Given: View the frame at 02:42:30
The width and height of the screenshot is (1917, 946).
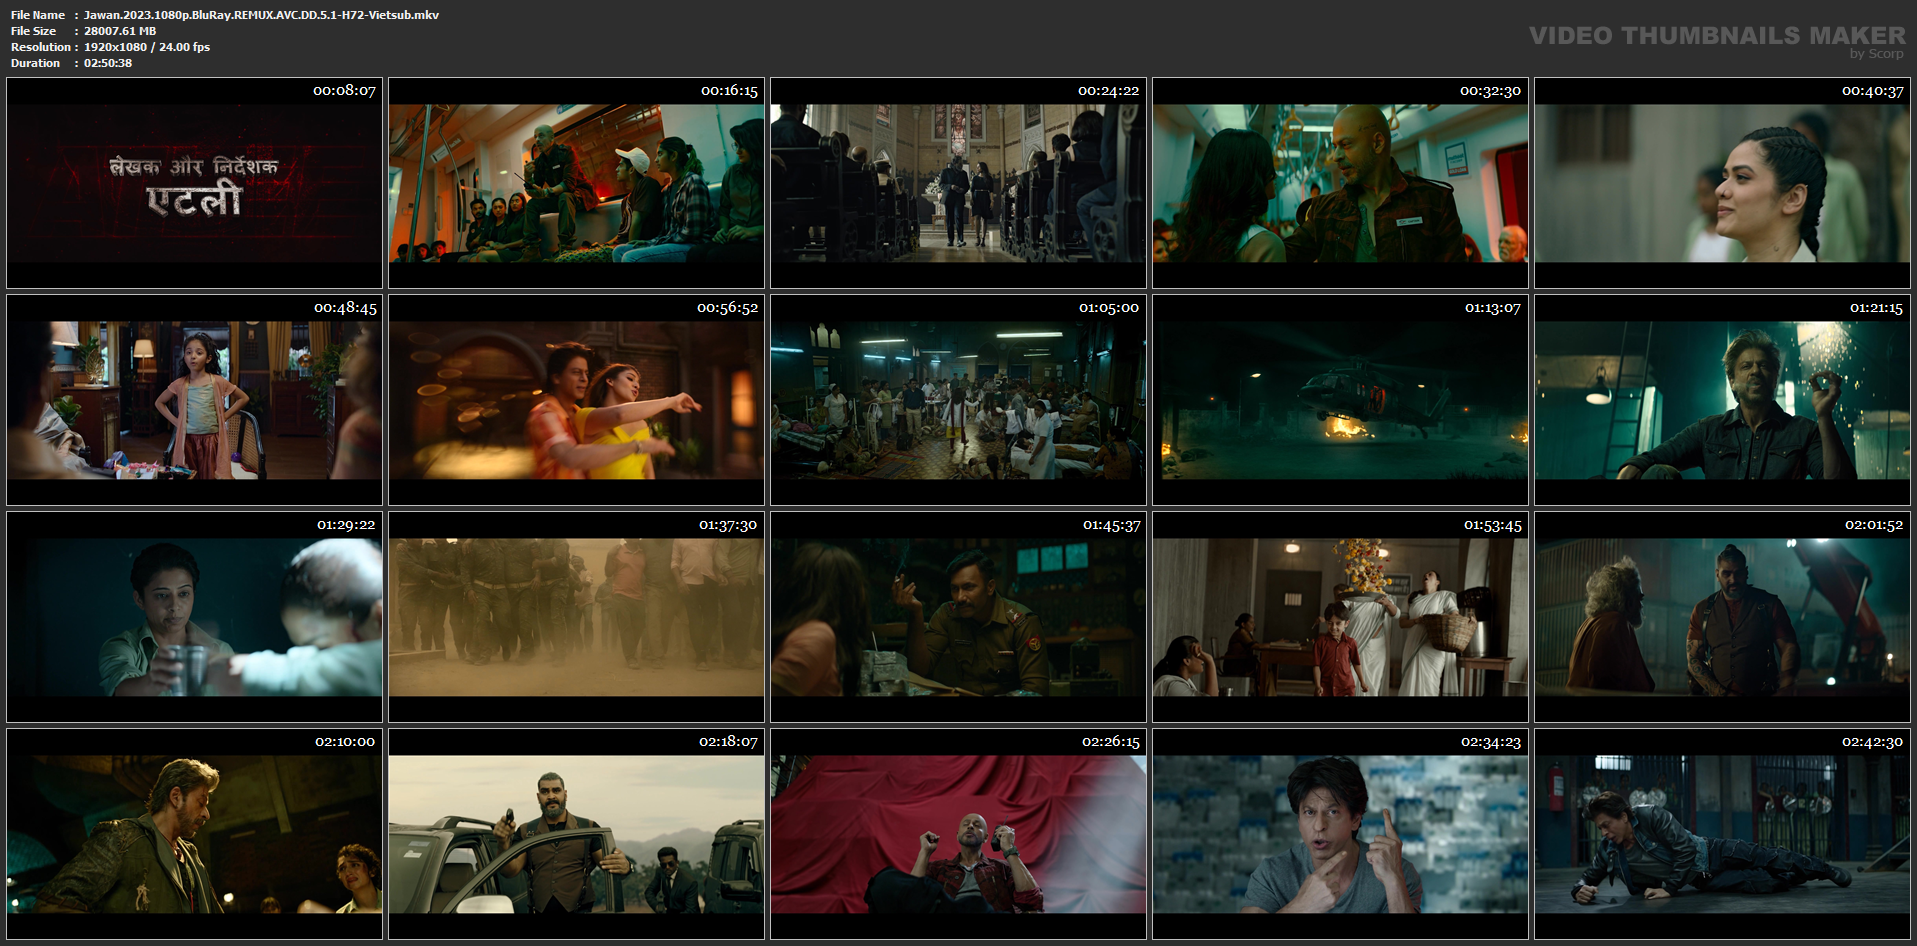Looking at the screenshot, I should click(1722, 834).
